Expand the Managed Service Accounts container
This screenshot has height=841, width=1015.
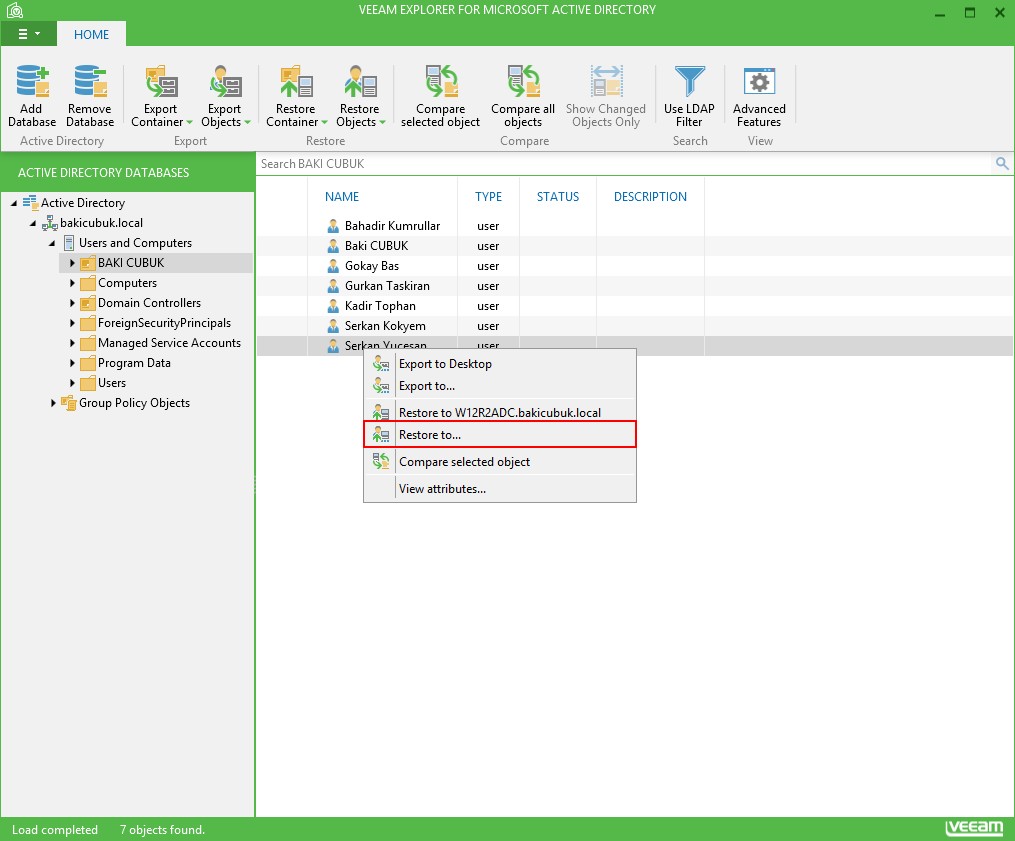(x=72, y=343)
